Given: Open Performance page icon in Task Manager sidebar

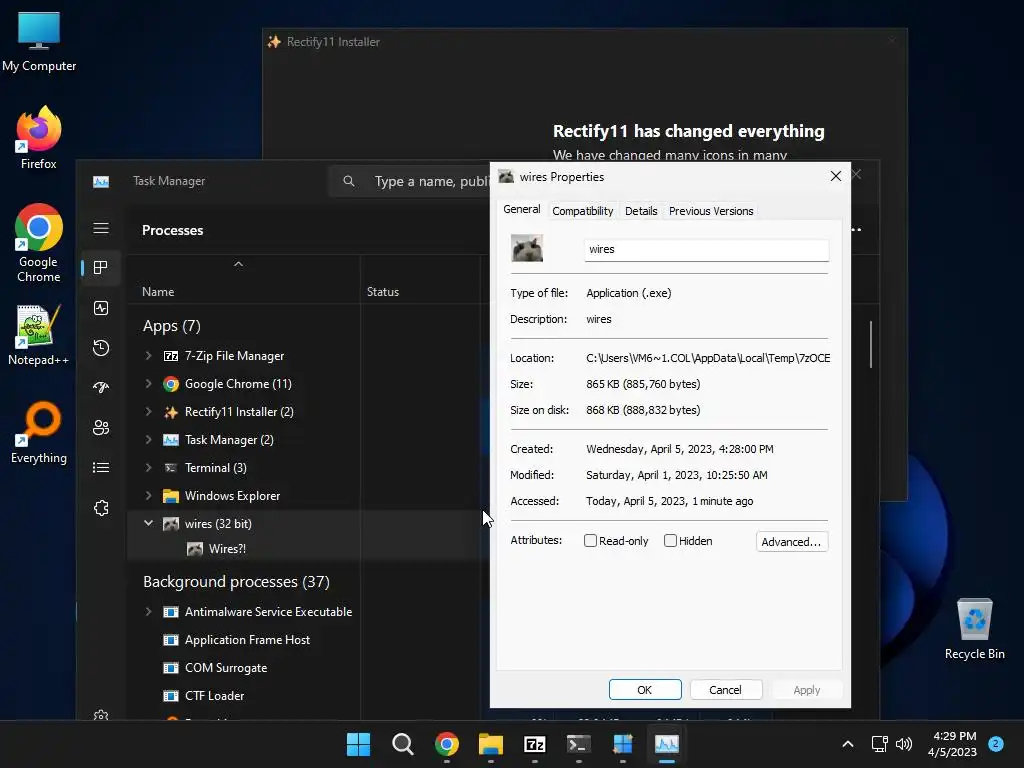Looking at the screenshot, I should 101,308.
